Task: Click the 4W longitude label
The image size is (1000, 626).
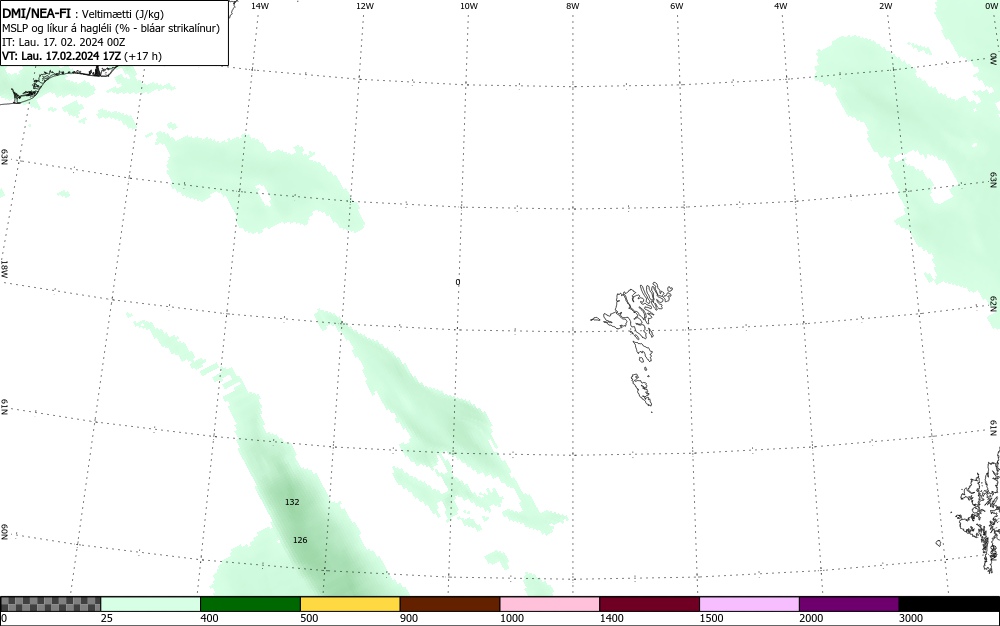Action: [781, 6]
